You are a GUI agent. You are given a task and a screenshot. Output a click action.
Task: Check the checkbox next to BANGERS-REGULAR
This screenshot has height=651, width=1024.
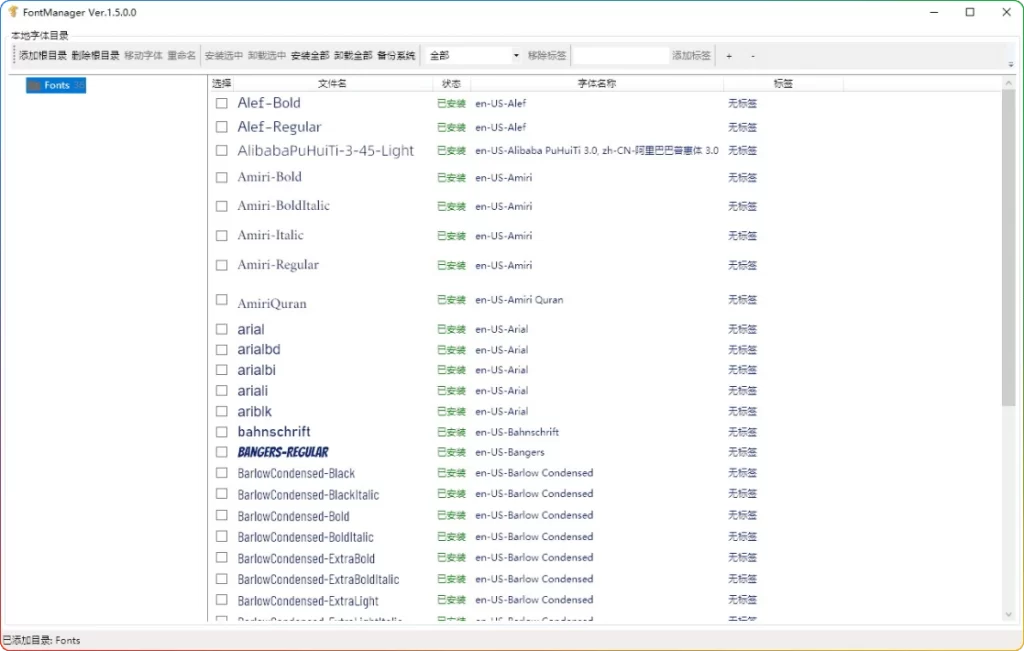221,452
